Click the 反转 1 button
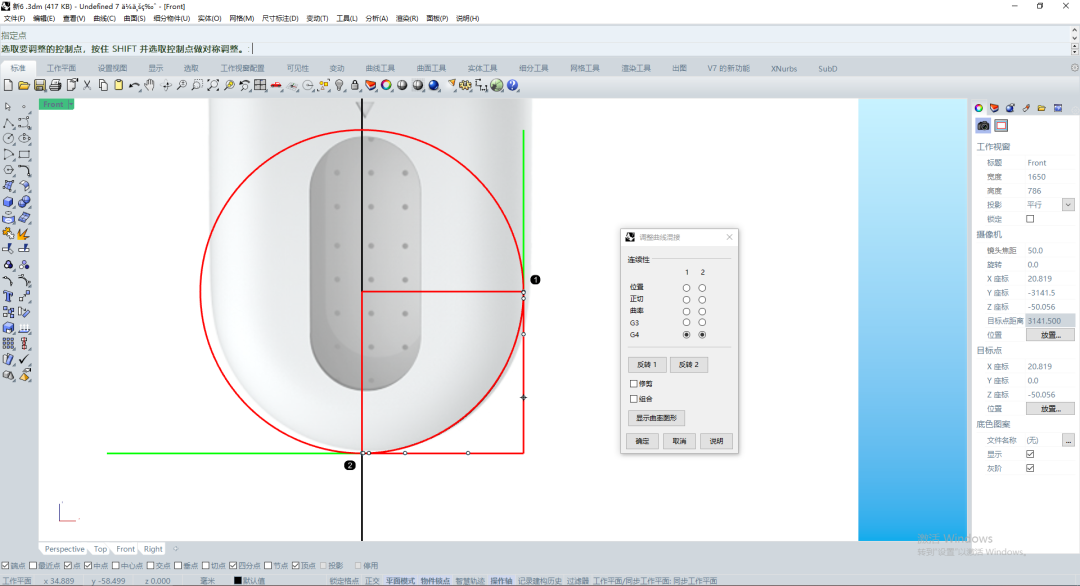Image resolution: width=1080 pixels, height=586 pixels. pos(646,365)
